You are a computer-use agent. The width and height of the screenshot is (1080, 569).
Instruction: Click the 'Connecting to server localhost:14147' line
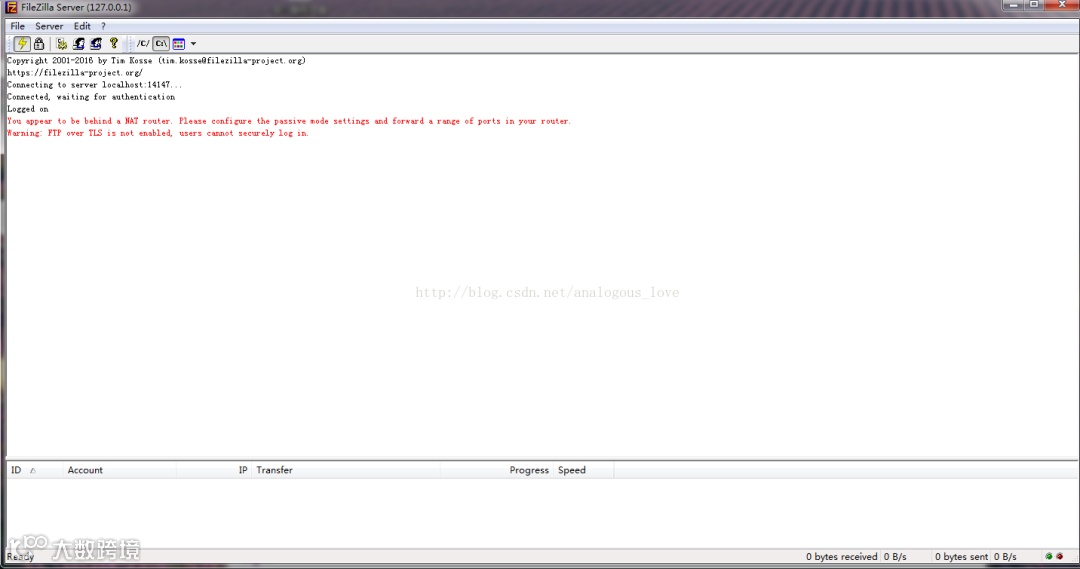95,85
